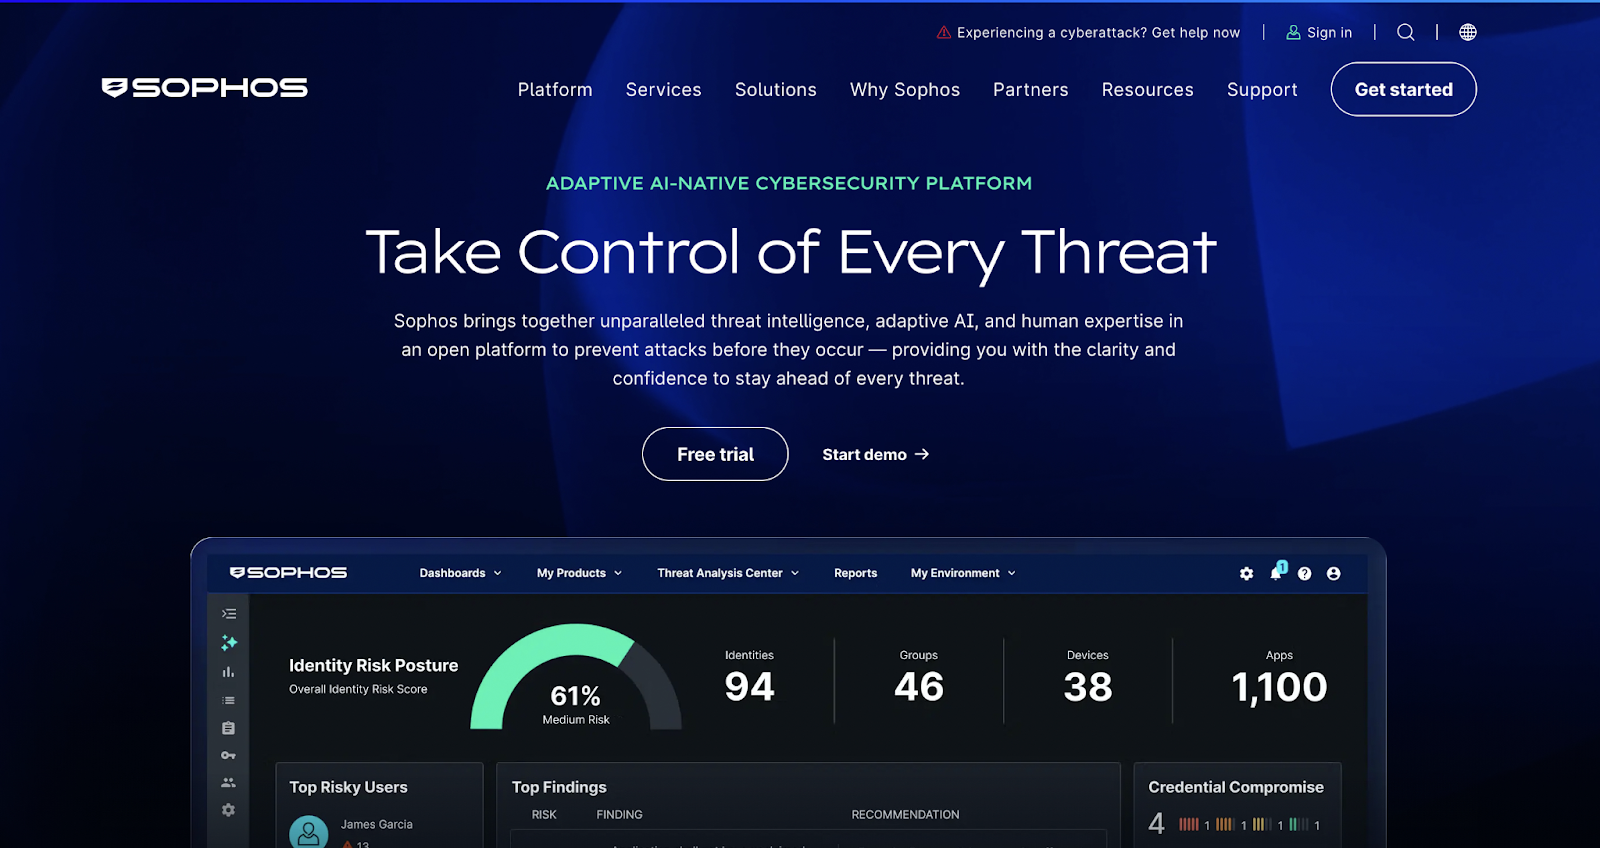Click the Top Risky Users heading
The width and height of the screenshot is (1600, 848).
pyautogui.click(x=348, y=787)
